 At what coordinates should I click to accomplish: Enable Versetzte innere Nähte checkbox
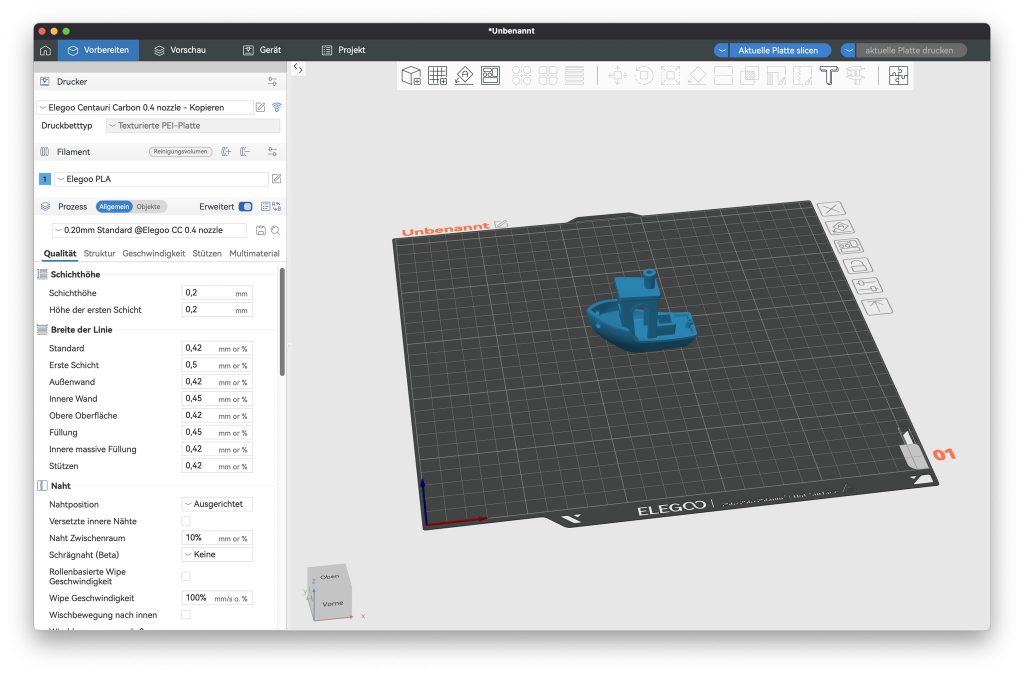(x=186, y=521)
